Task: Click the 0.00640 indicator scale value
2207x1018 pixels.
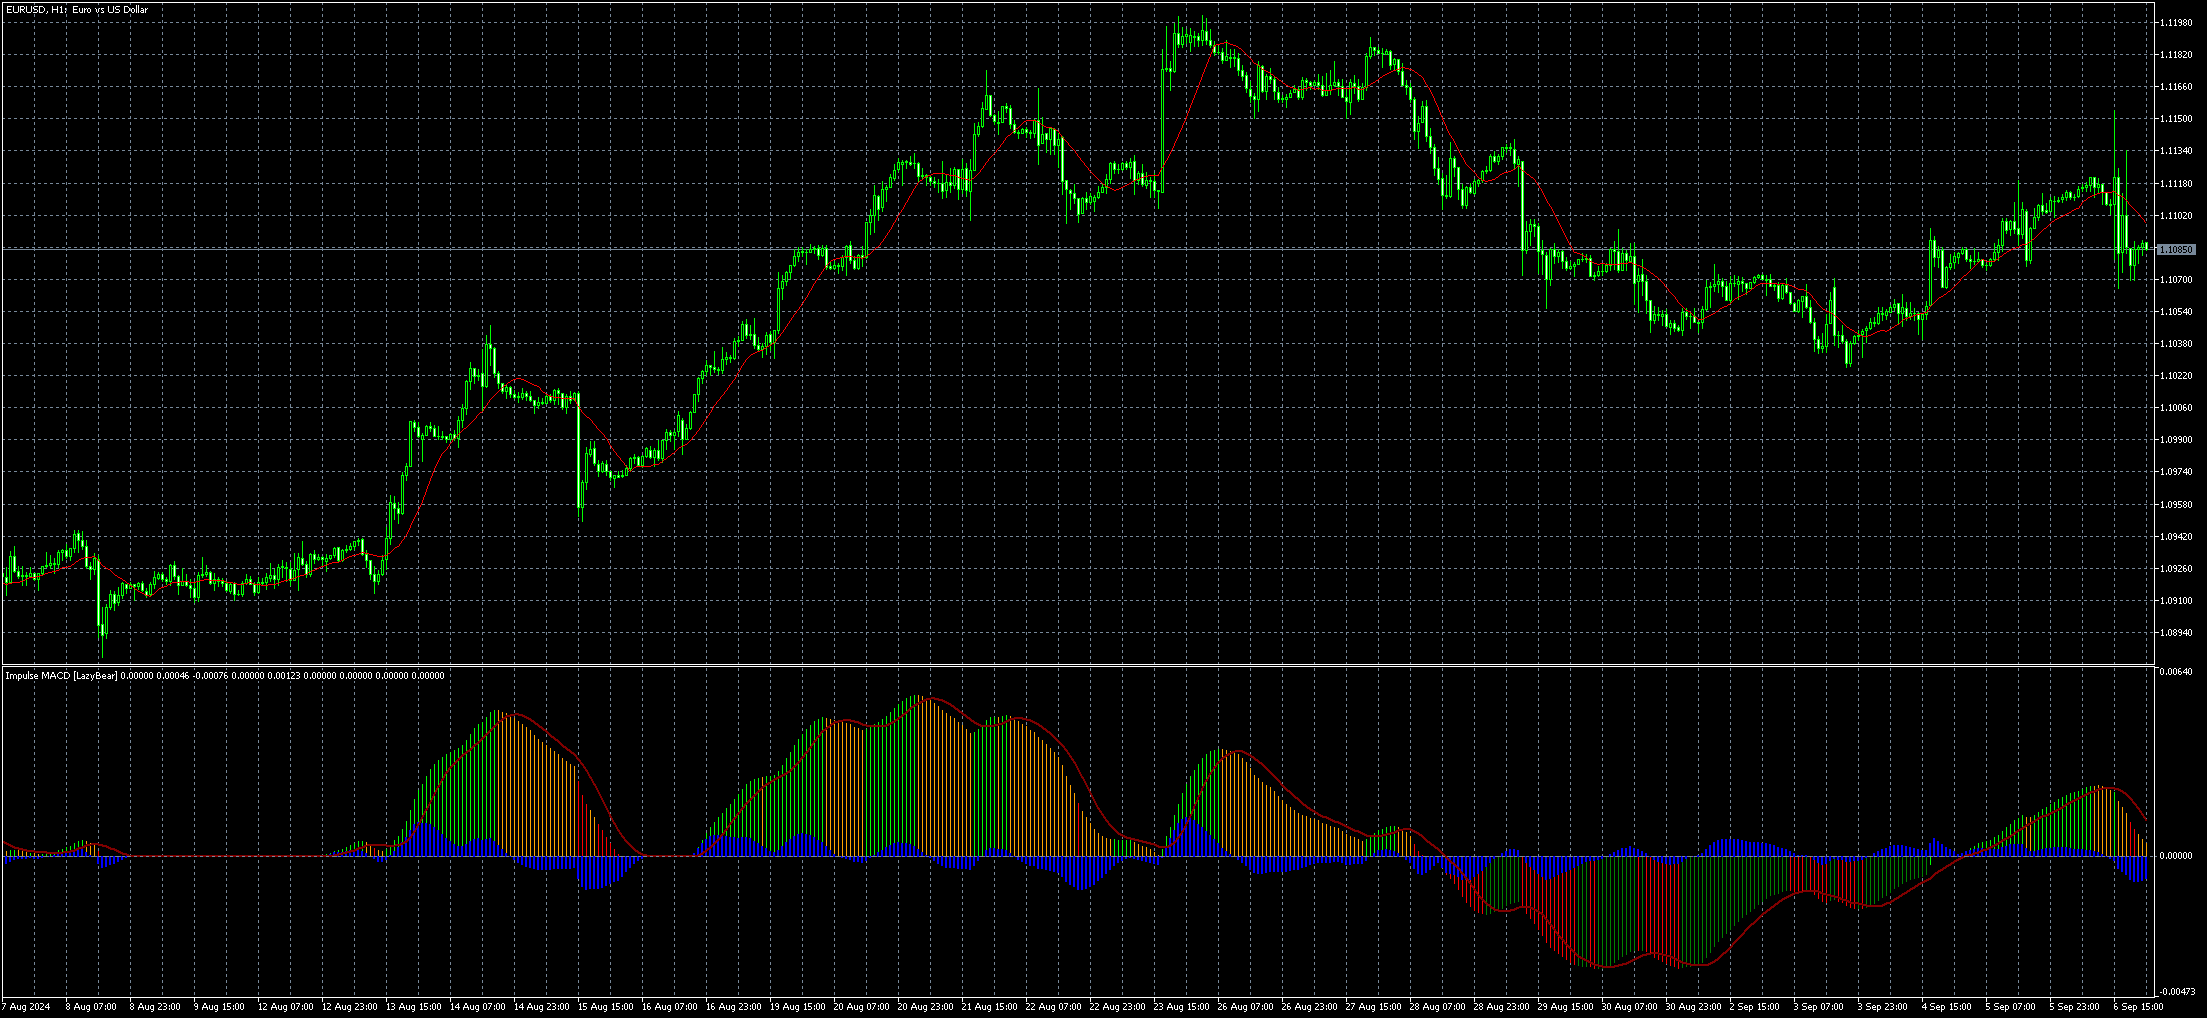Action: pyautogui.click(x=2175, y=672)
